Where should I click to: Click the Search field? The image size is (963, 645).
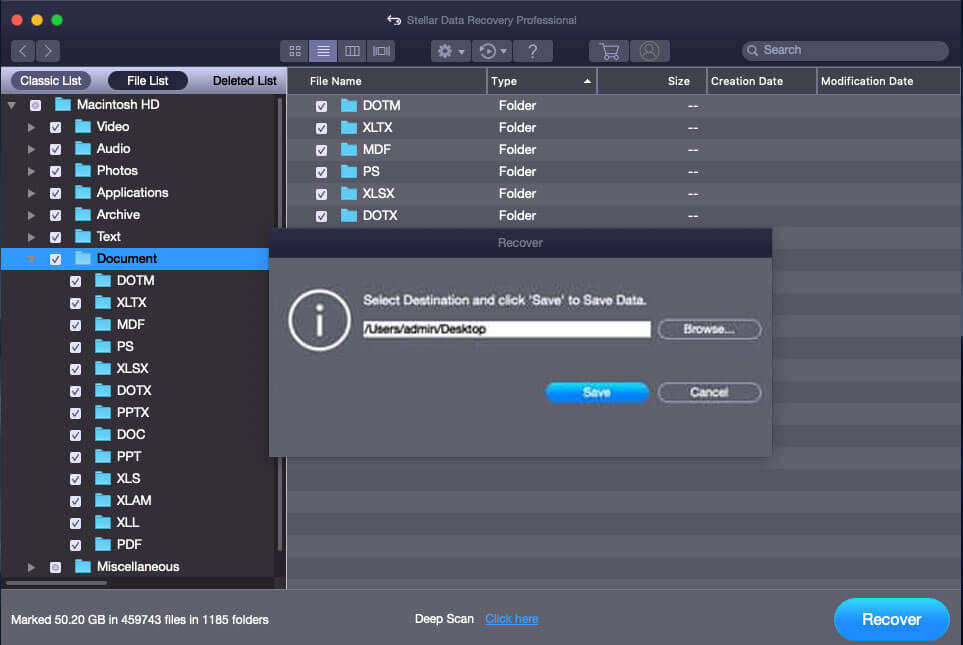(x=845, y=50)
